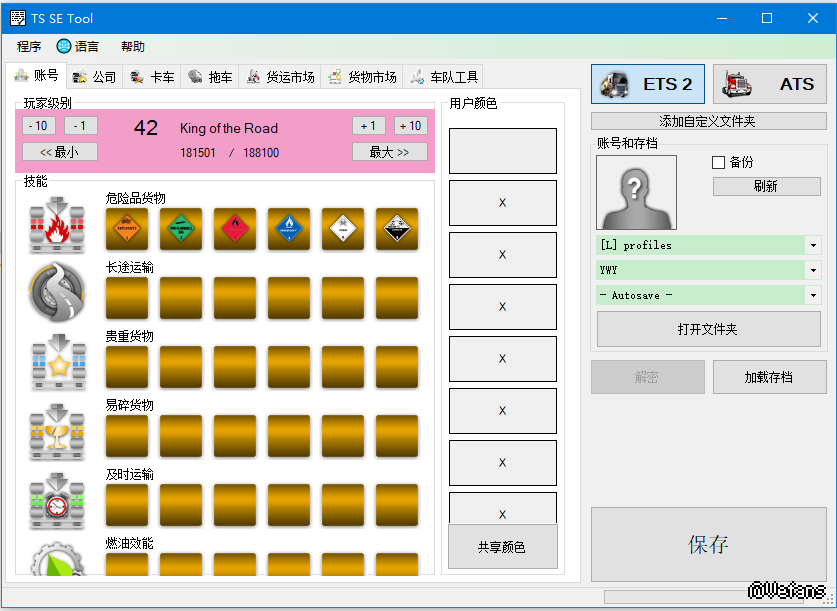
Task: Click the first empty user color box
Action: tap(502, 151)
